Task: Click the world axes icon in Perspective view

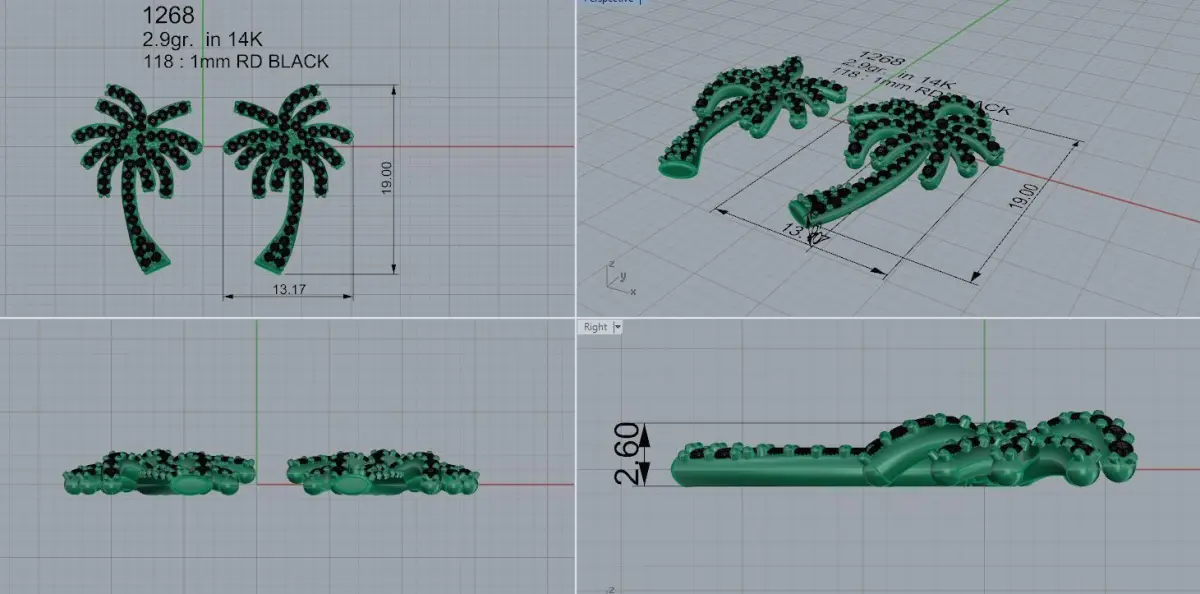Action: pos(619,279)
